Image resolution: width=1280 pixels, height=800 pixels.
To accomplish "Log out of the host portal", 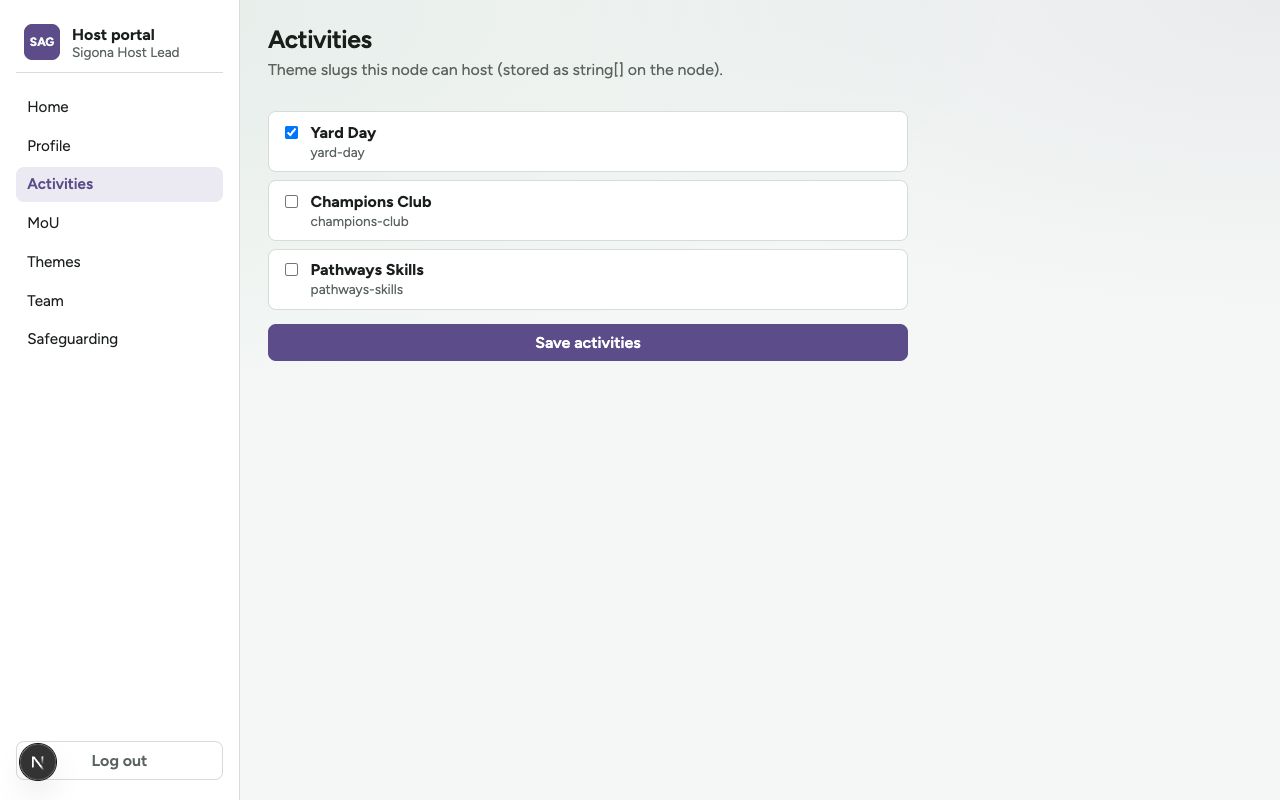I will (x=119, y=760).
